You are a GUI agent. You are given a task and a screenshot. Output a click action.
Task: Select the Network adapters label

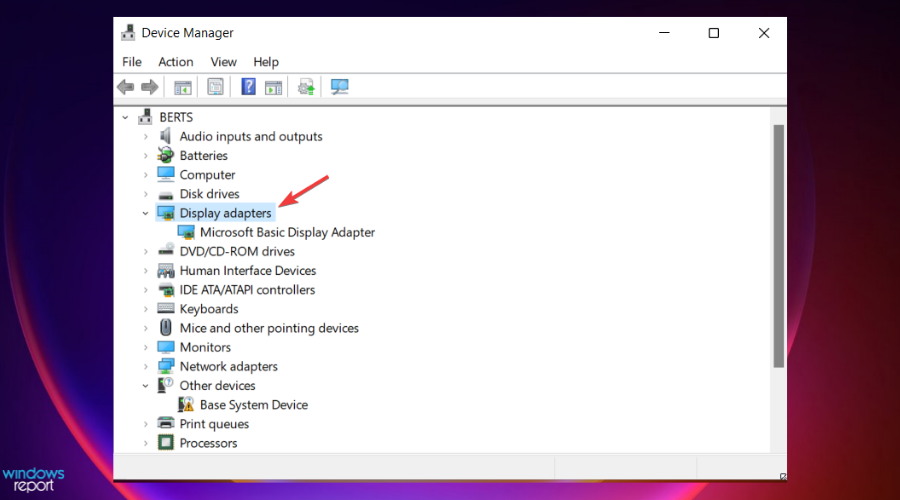[228, 366]
